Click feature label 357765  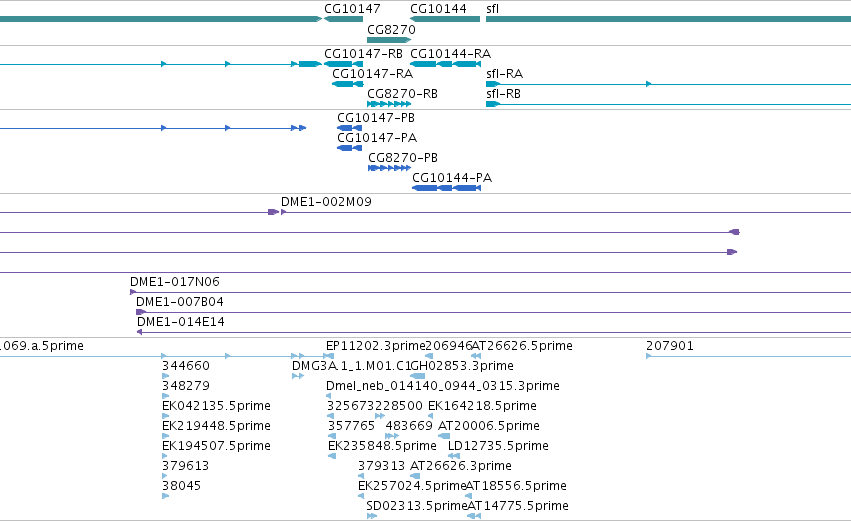click(x=351, y=426)
